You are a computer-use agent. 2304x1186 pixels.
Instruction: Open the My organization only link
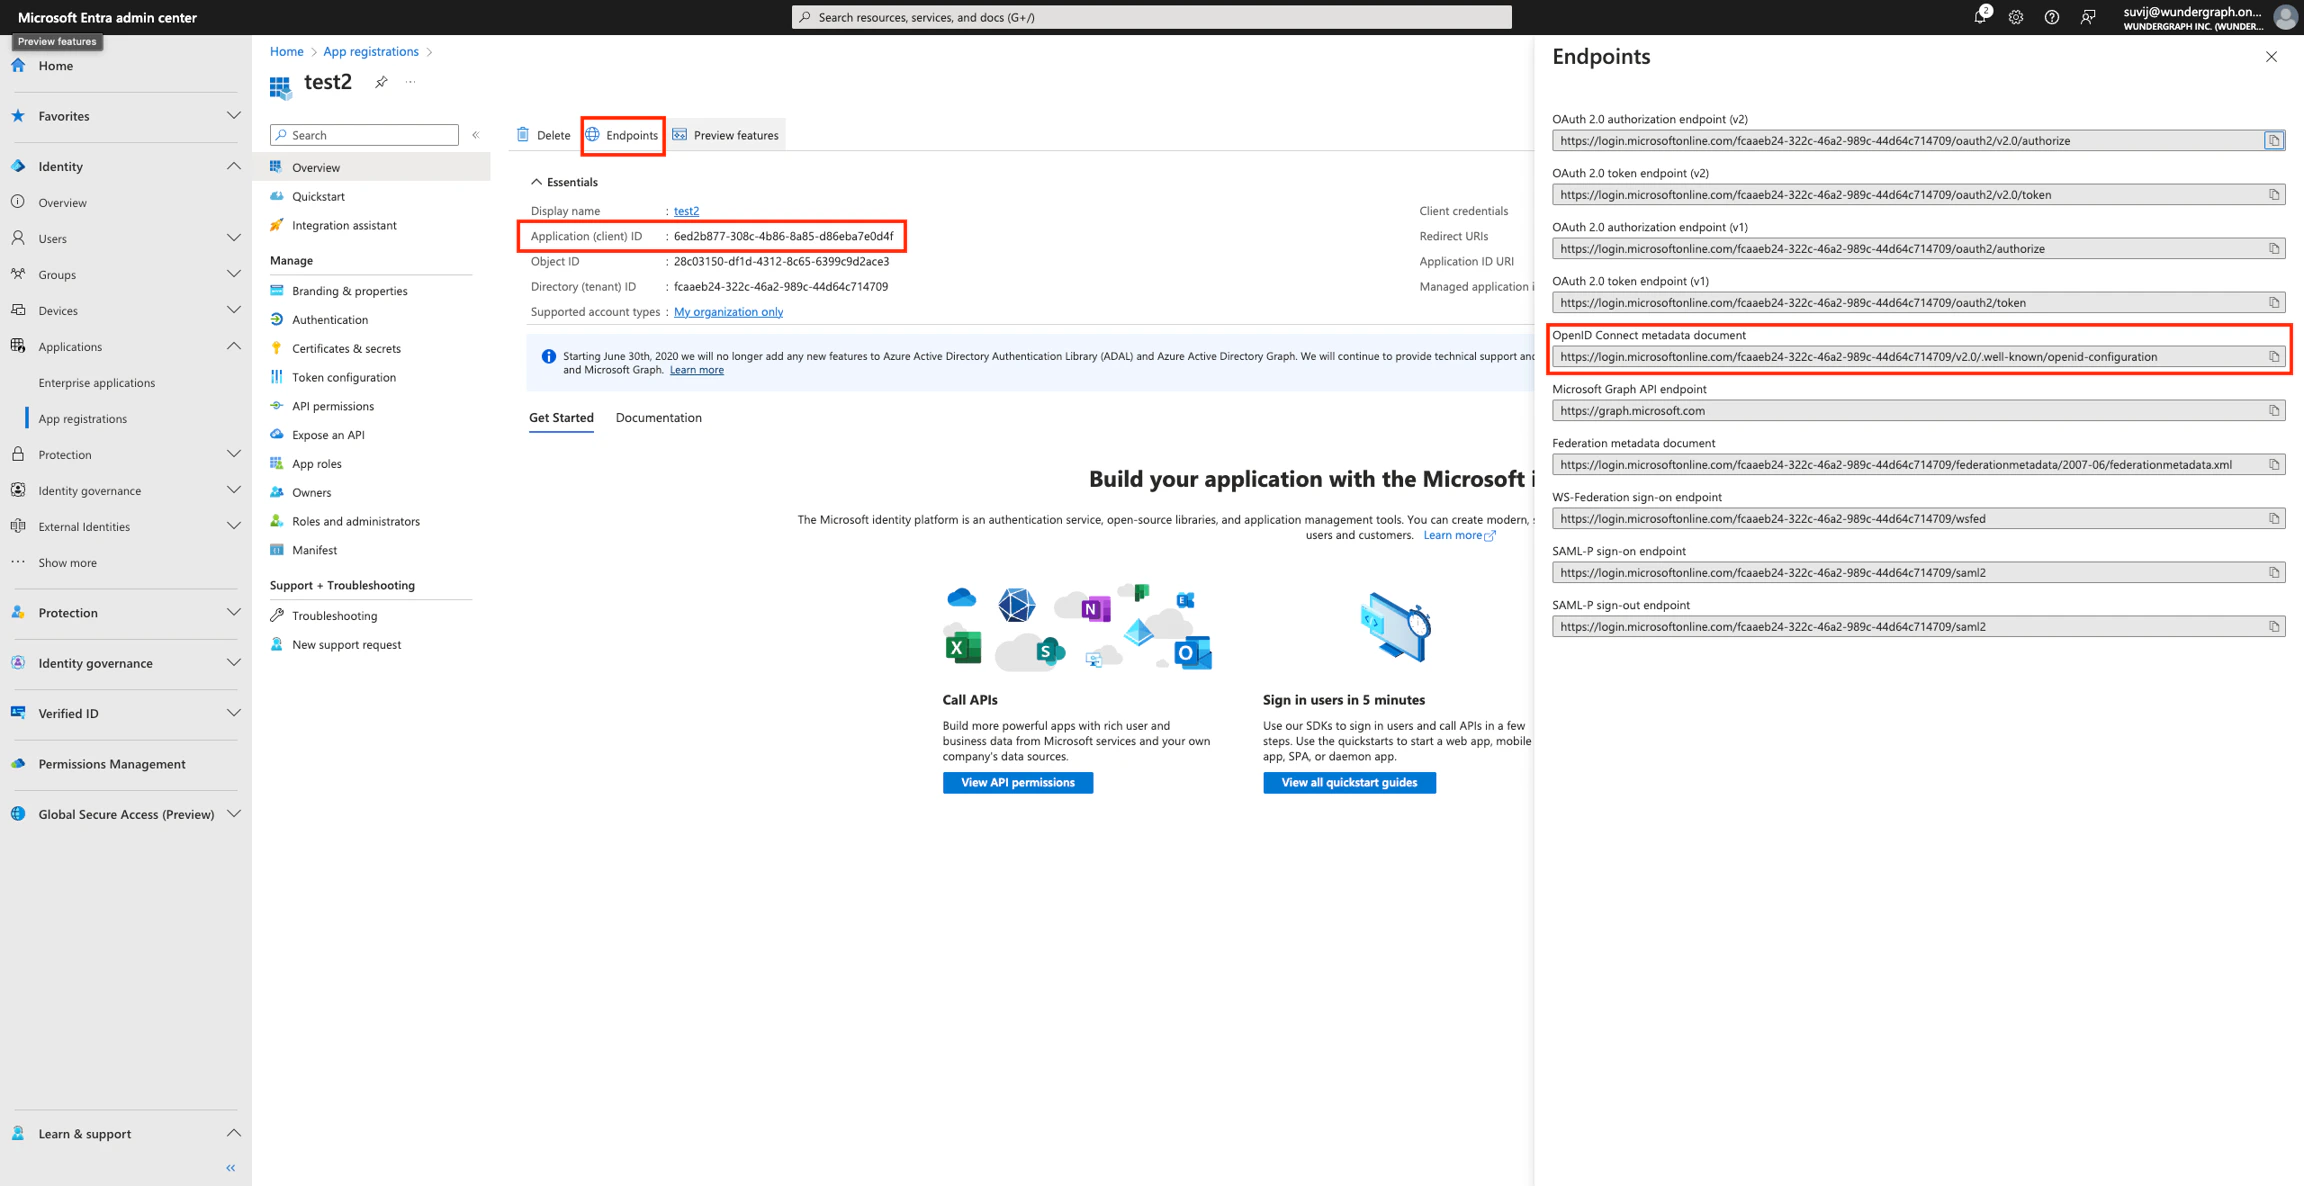[x=728, y=311]
